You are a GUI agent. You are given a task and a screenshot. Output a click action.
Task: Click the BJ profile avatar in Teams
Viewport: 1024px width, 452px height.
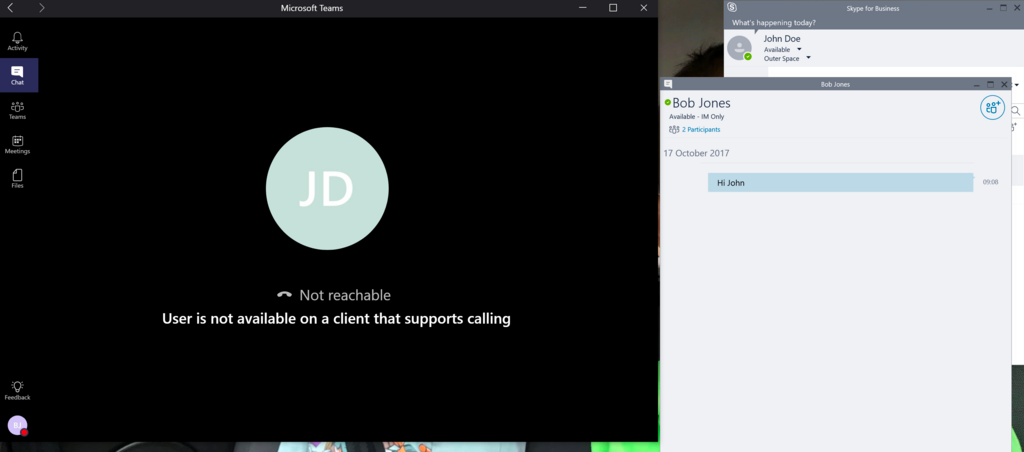(18, 425)
